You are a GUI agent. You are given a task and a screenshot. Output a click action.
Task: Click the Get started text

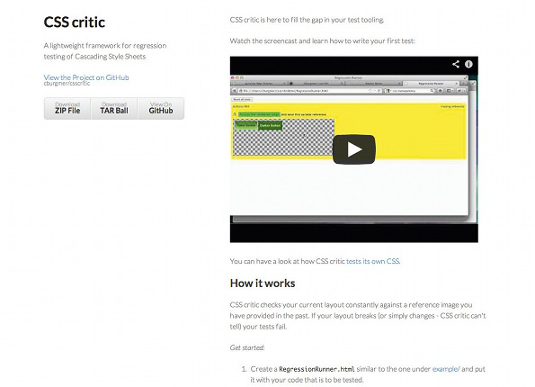[x=247, y=348]
